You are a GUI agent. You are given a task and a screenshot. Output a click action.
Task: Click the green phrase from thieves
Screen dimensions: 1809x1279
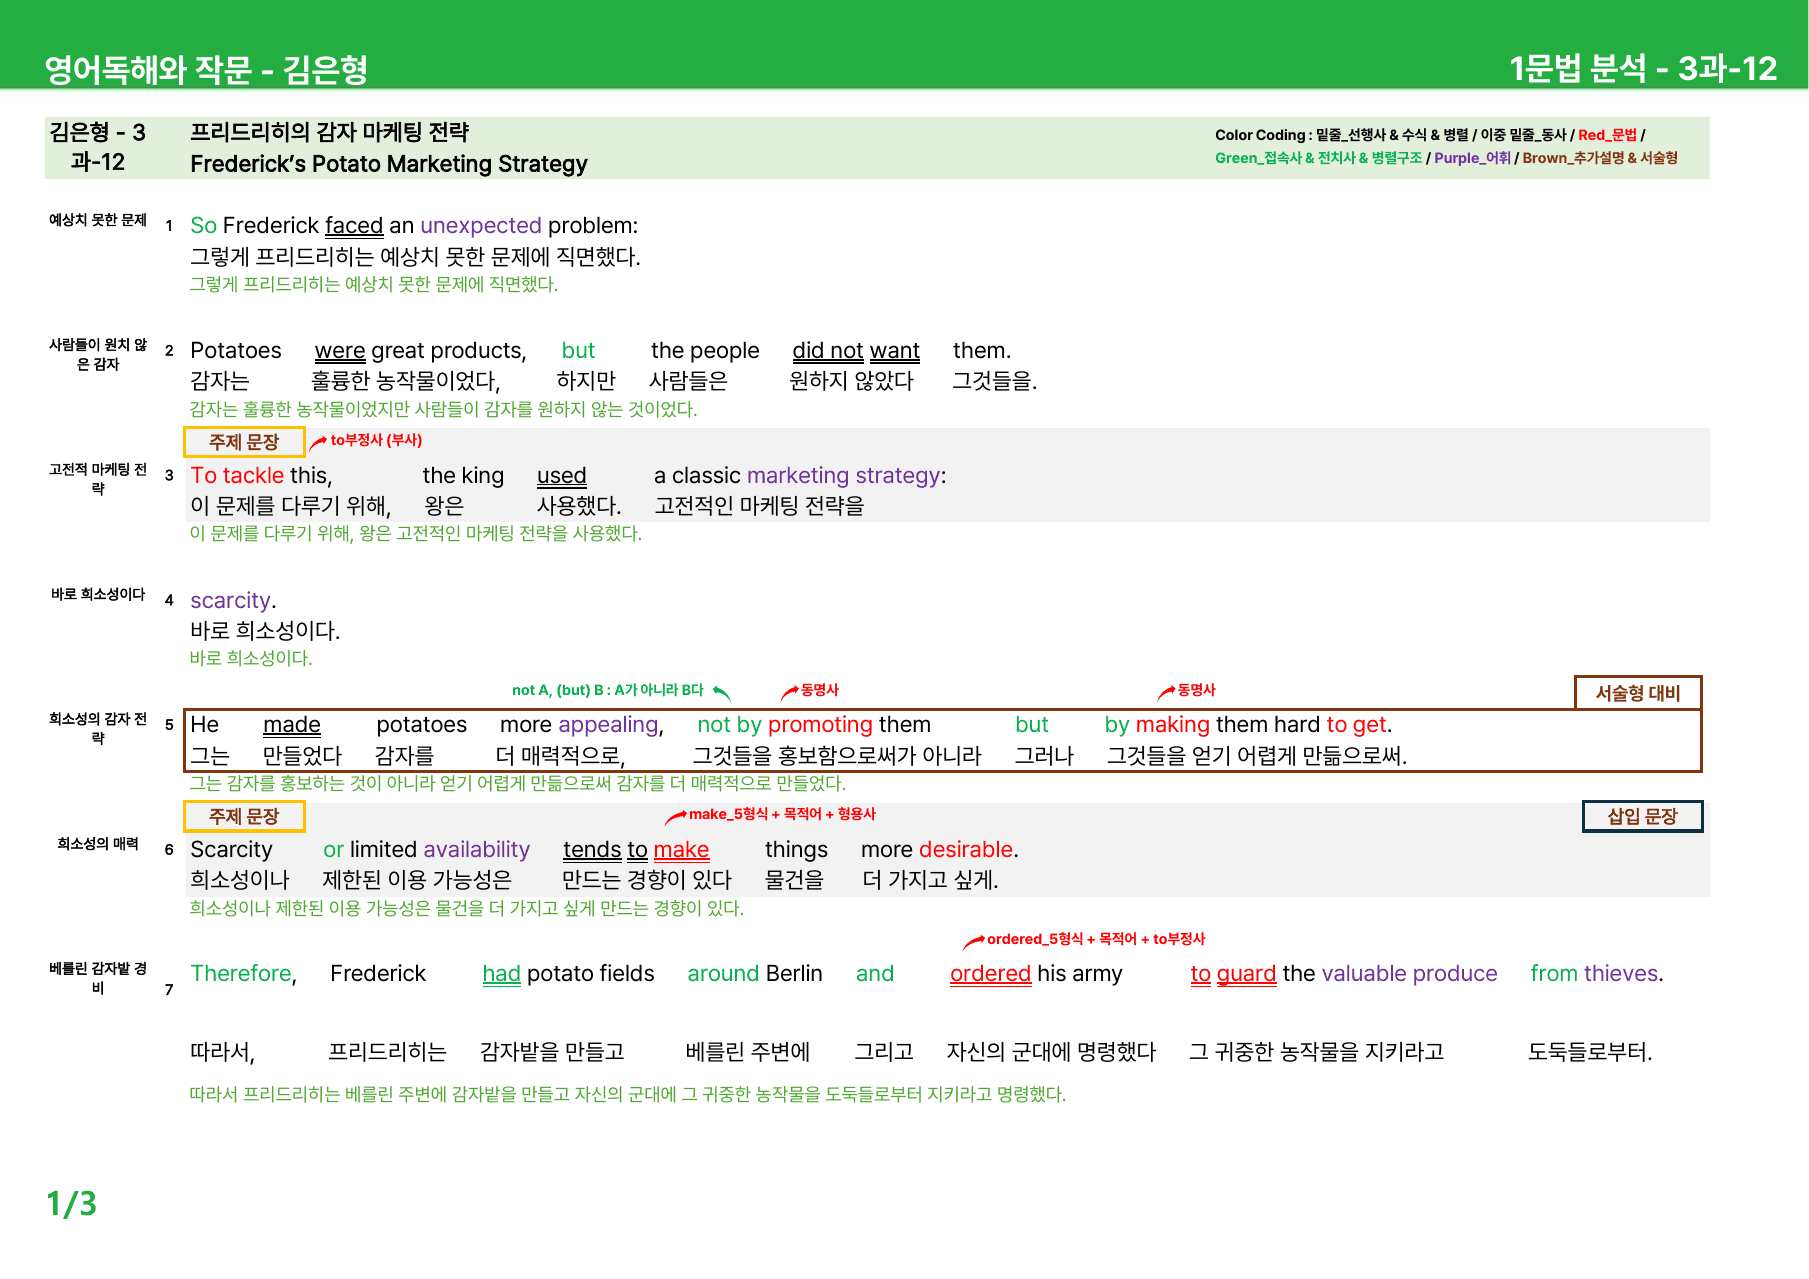[x=1594, y=974]
